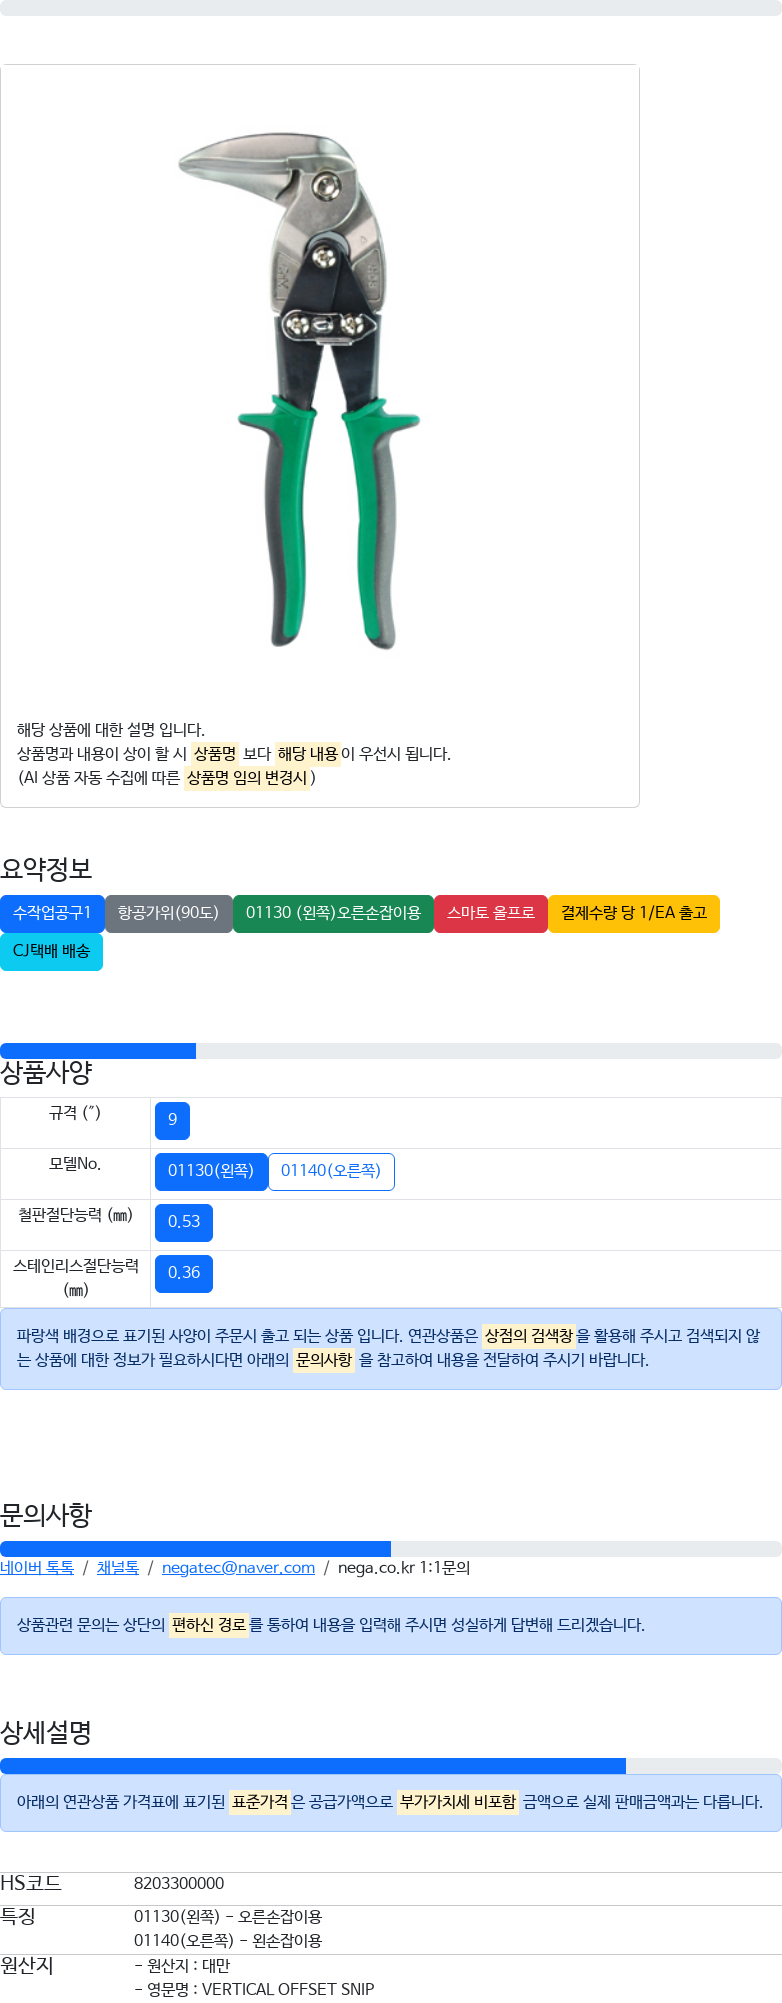The width and height of the screenshot is (782, 2003).
Task: Click the 요약정보 heading
Action: tap(46, 869)
